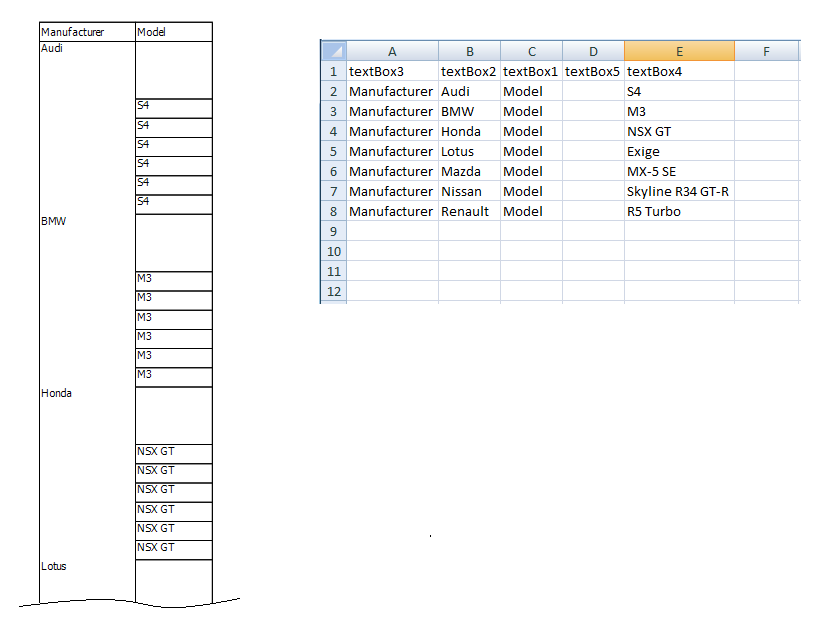Select row 5 header in the spreadsheet
The image size is (830, 642).
click(333, 151)
